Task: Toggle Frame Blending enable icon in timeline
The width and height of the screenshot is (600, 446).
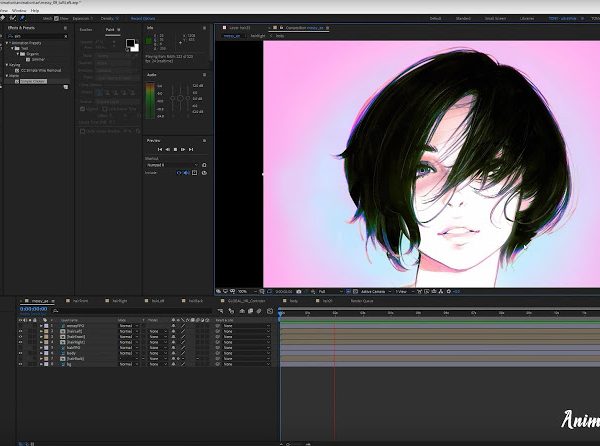Action: click(x=251, y=311)
